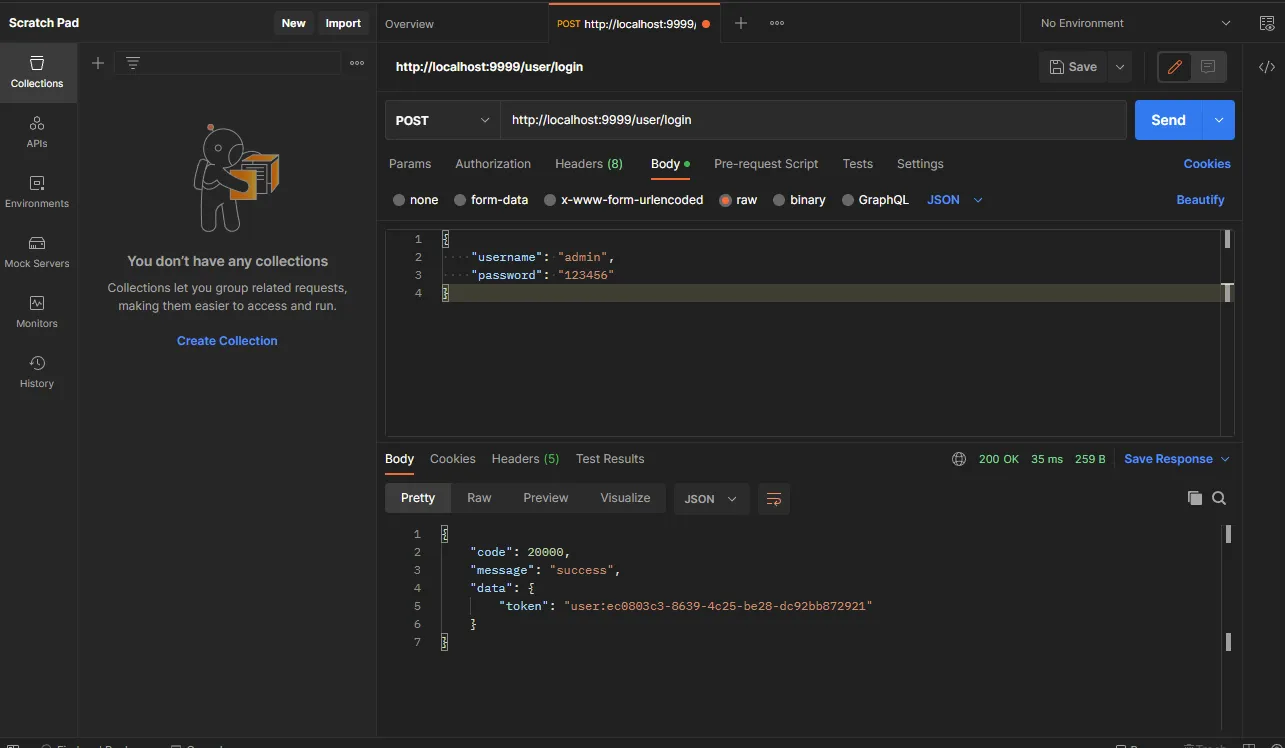Screen dimensions: 1285x748
Task: Switch the response view to Preview
Action: click(x=546, y=498)
